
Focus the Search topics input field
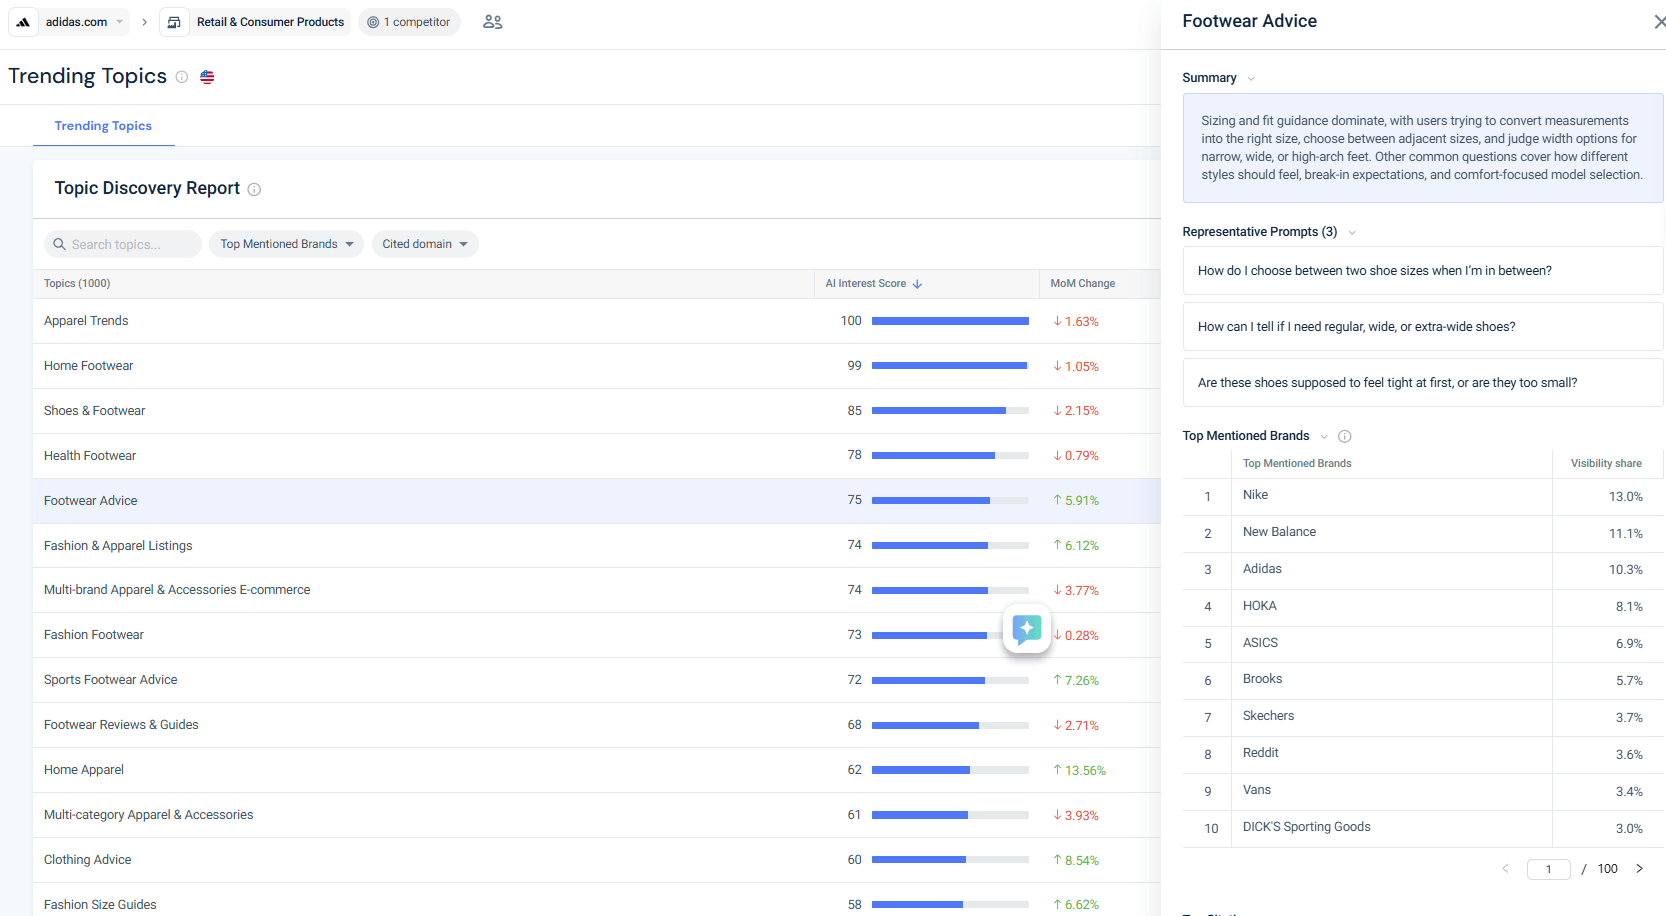tap(123, 244)
